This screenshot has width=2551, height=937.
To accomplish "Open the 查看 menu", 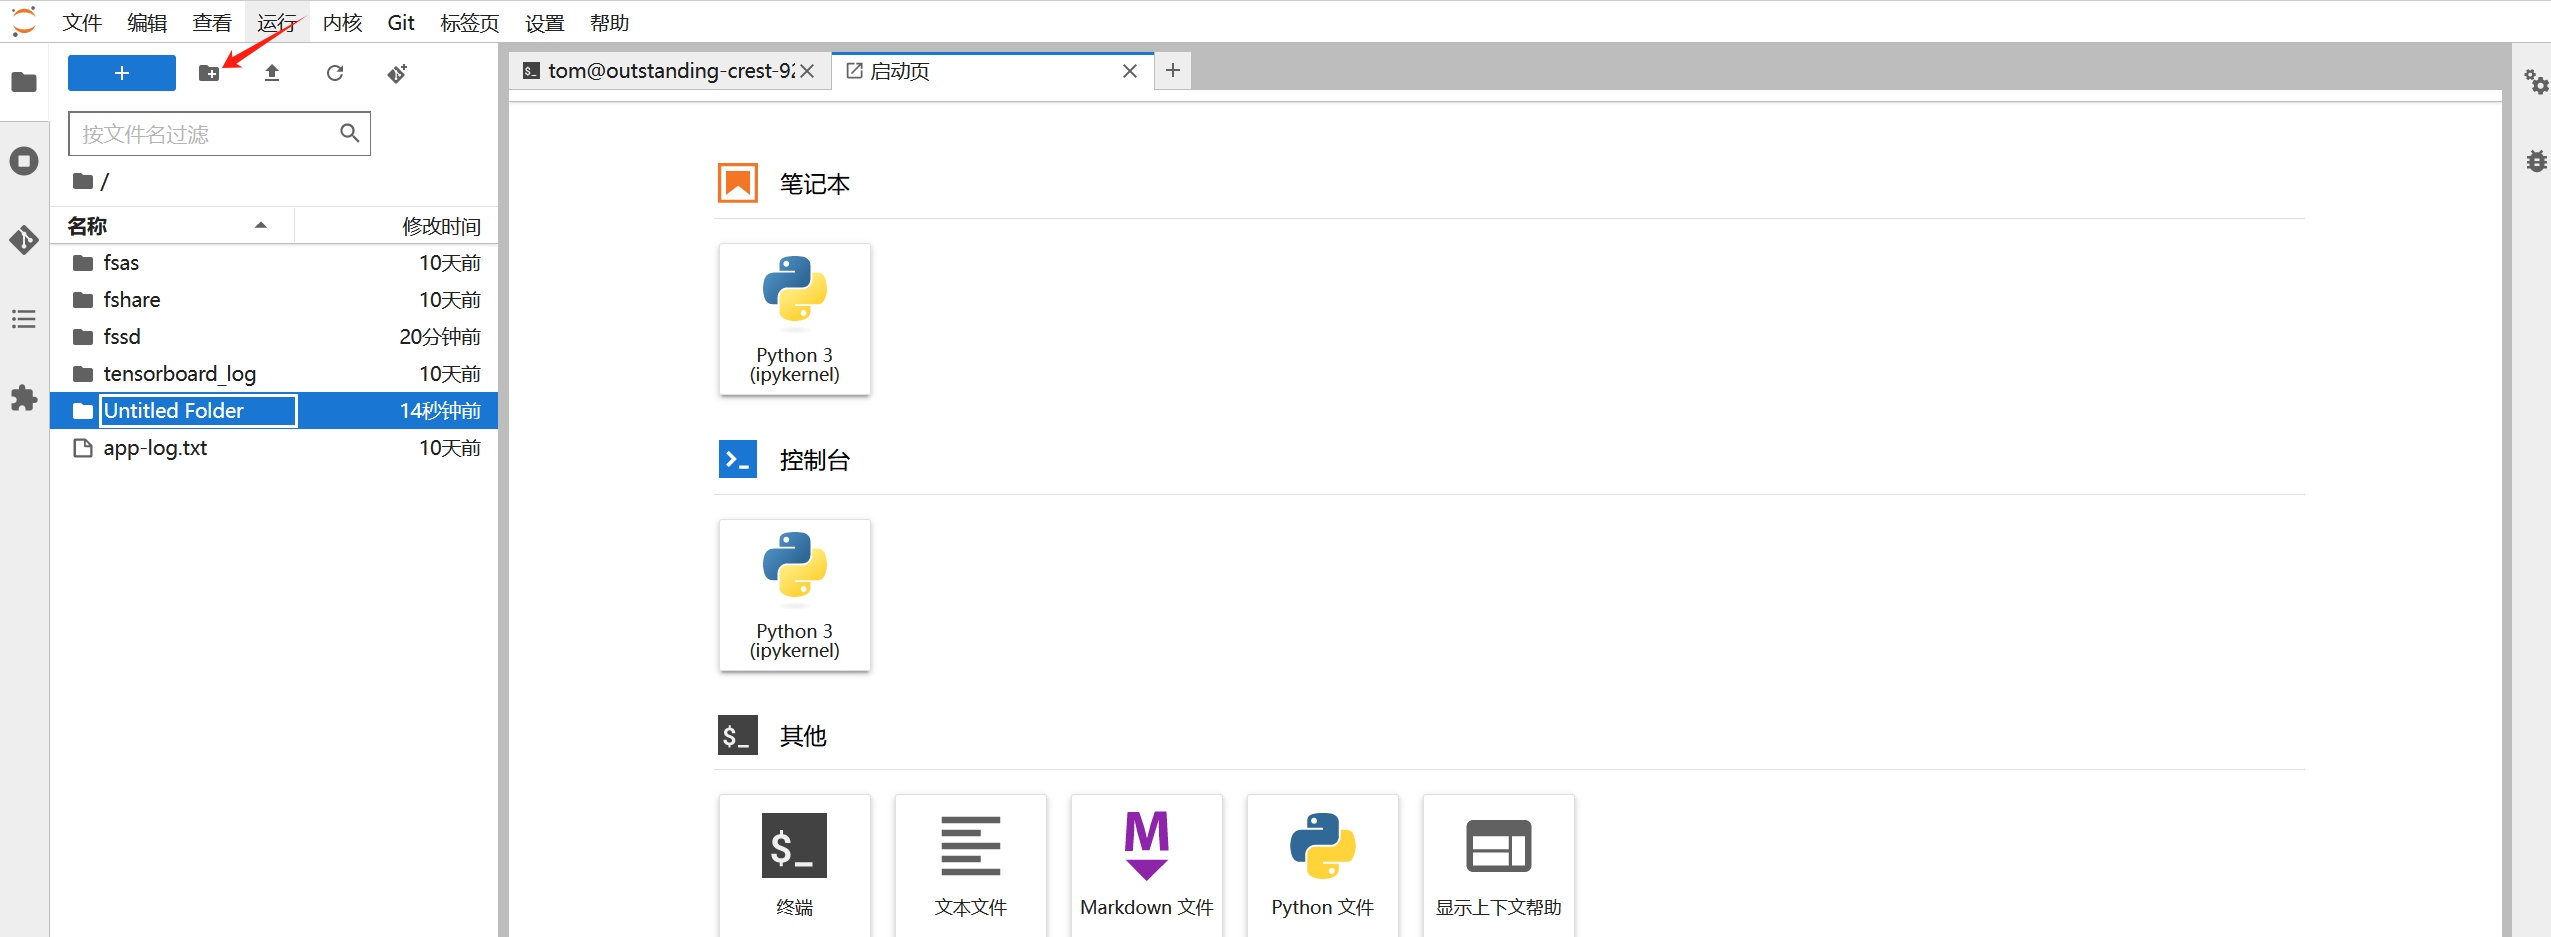I will (212, 22).
